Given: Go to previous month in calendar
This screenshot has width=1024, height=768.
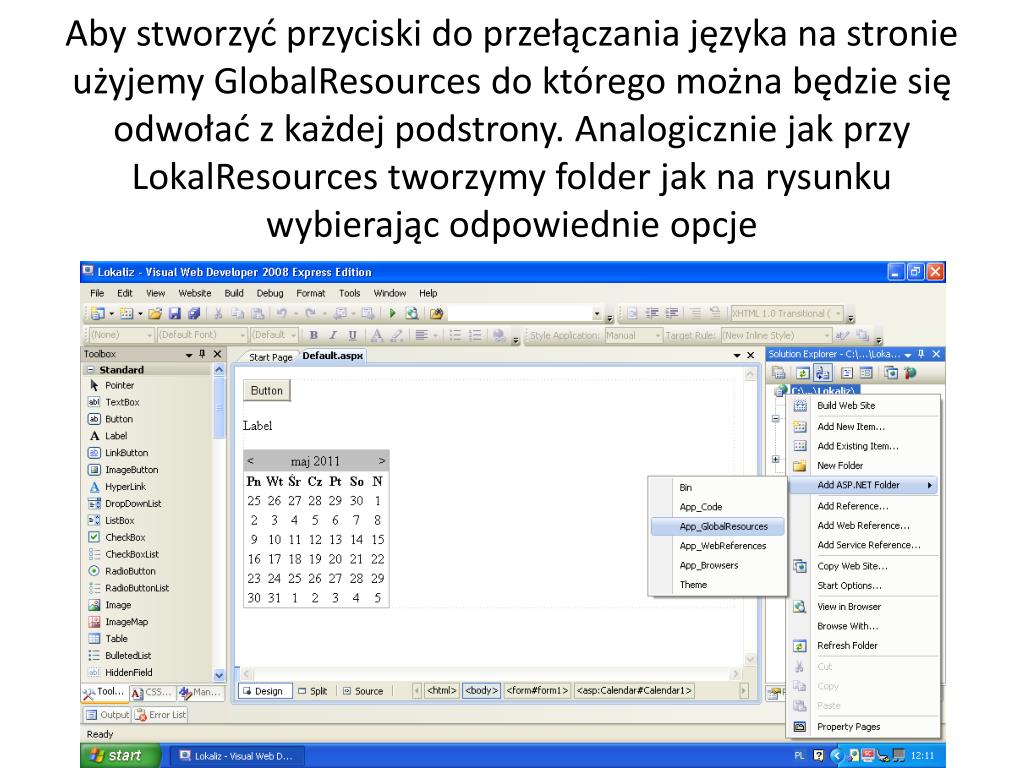Looking at the screenshot, I should click(250, 461).
